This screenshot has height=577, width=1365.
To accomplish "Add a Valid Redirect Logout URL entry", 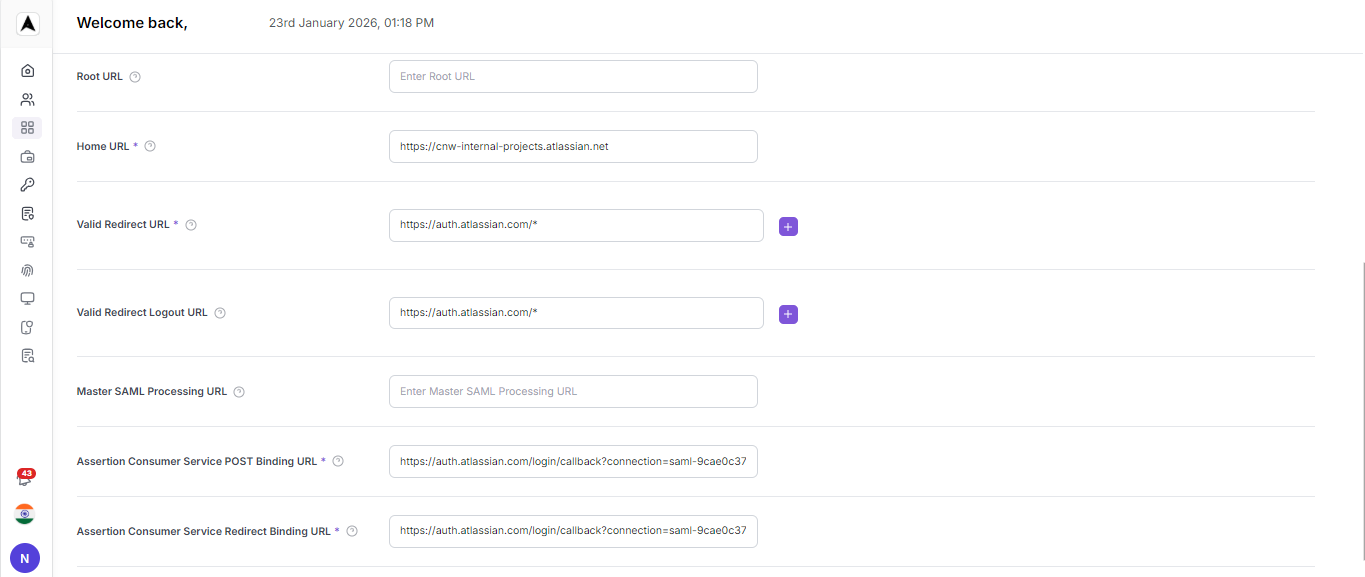I will point(788,314).
